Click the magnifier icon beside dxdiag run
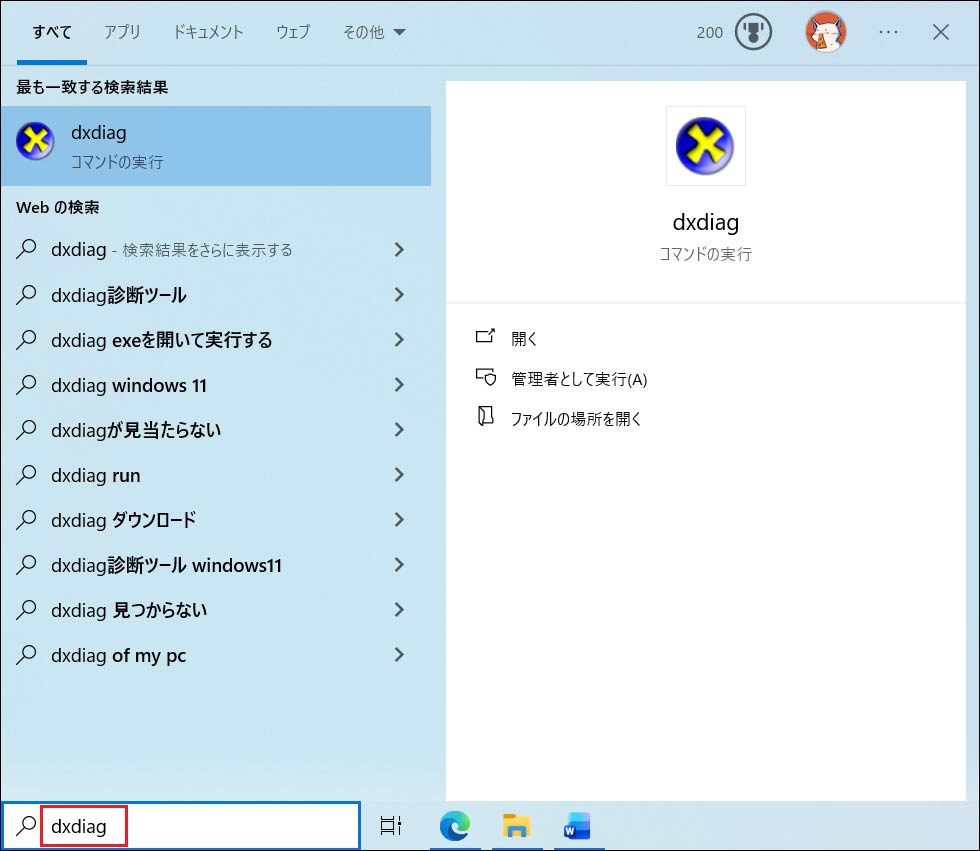Viewport: 980px width, 851px height. (27, 475)
